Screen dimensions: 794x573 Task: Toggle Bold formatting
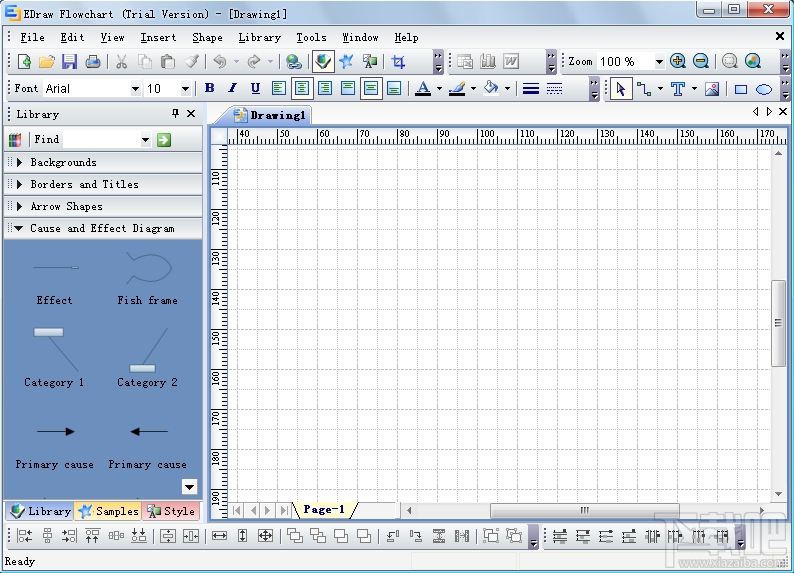(x=209, y=89)
